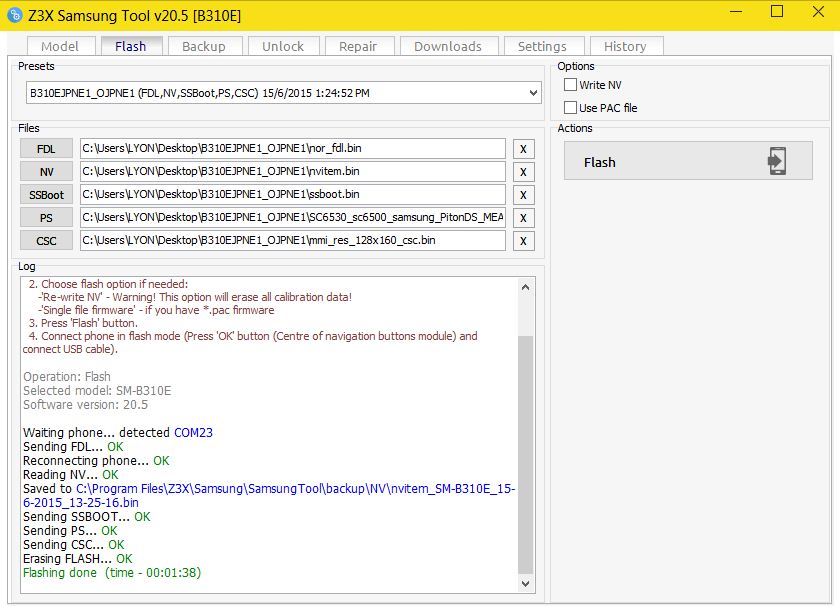Click 'Selected model: SM-B310E' log line

coord(97,391)
